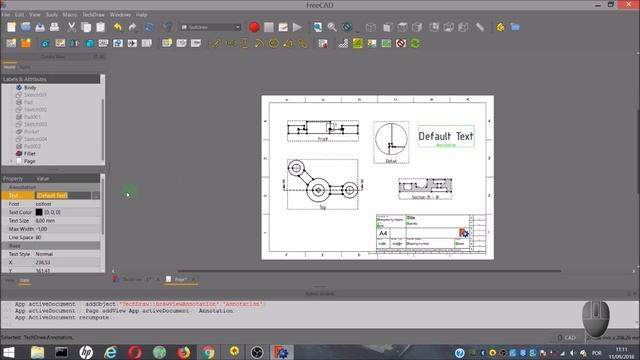Viewport: 640px width, 360px height.
Task: Select the draw style icon
Action: (x=347, y=27)
